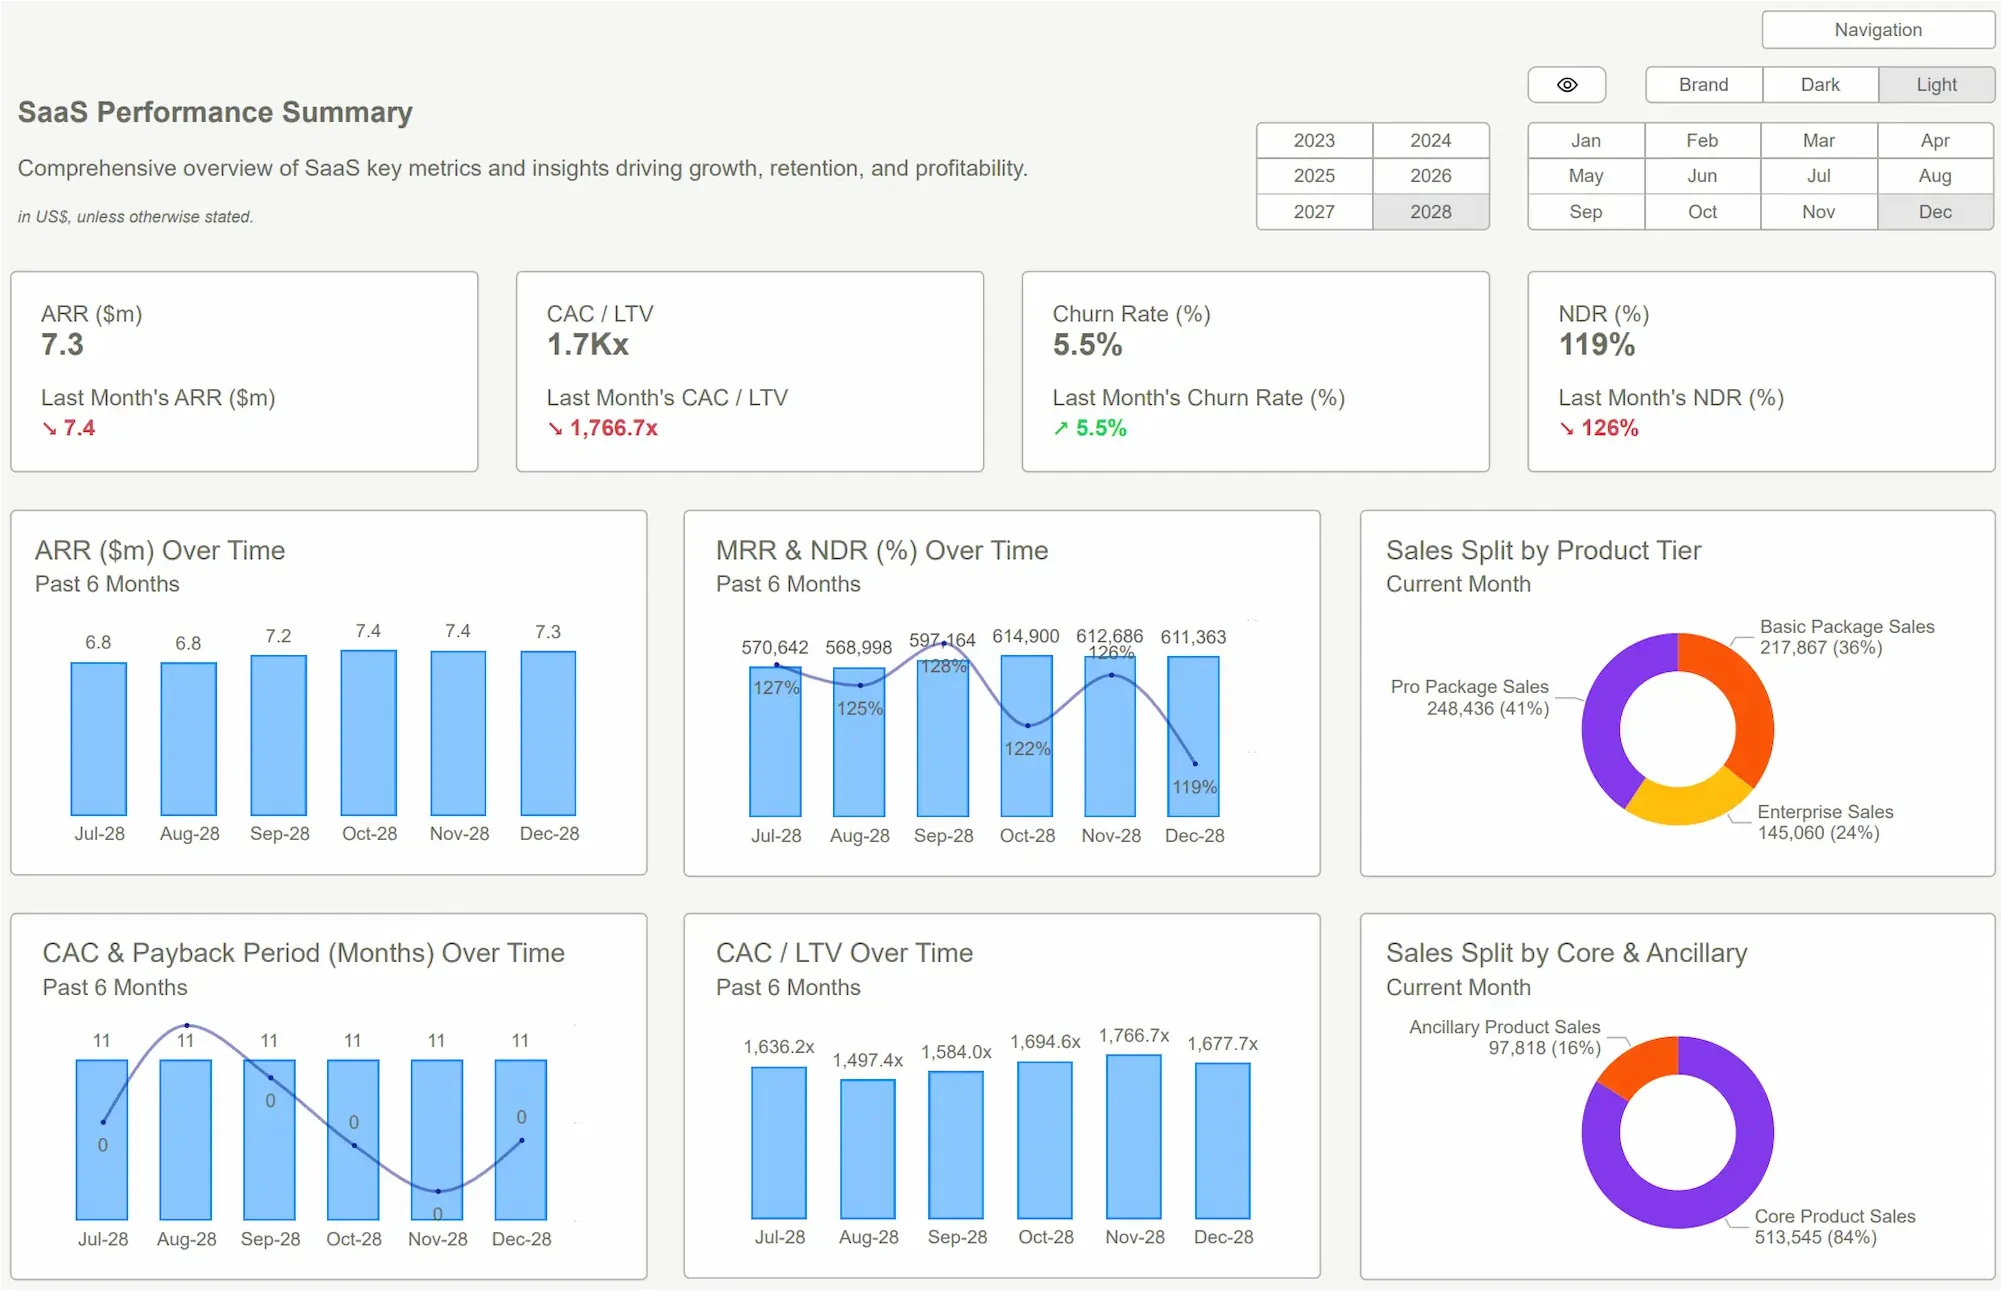The width and height of the screenshot is (2002, 1291).
Task: Click the CAC / LTV KPI card
Action: pyautogui.click(x=749, y=372)
